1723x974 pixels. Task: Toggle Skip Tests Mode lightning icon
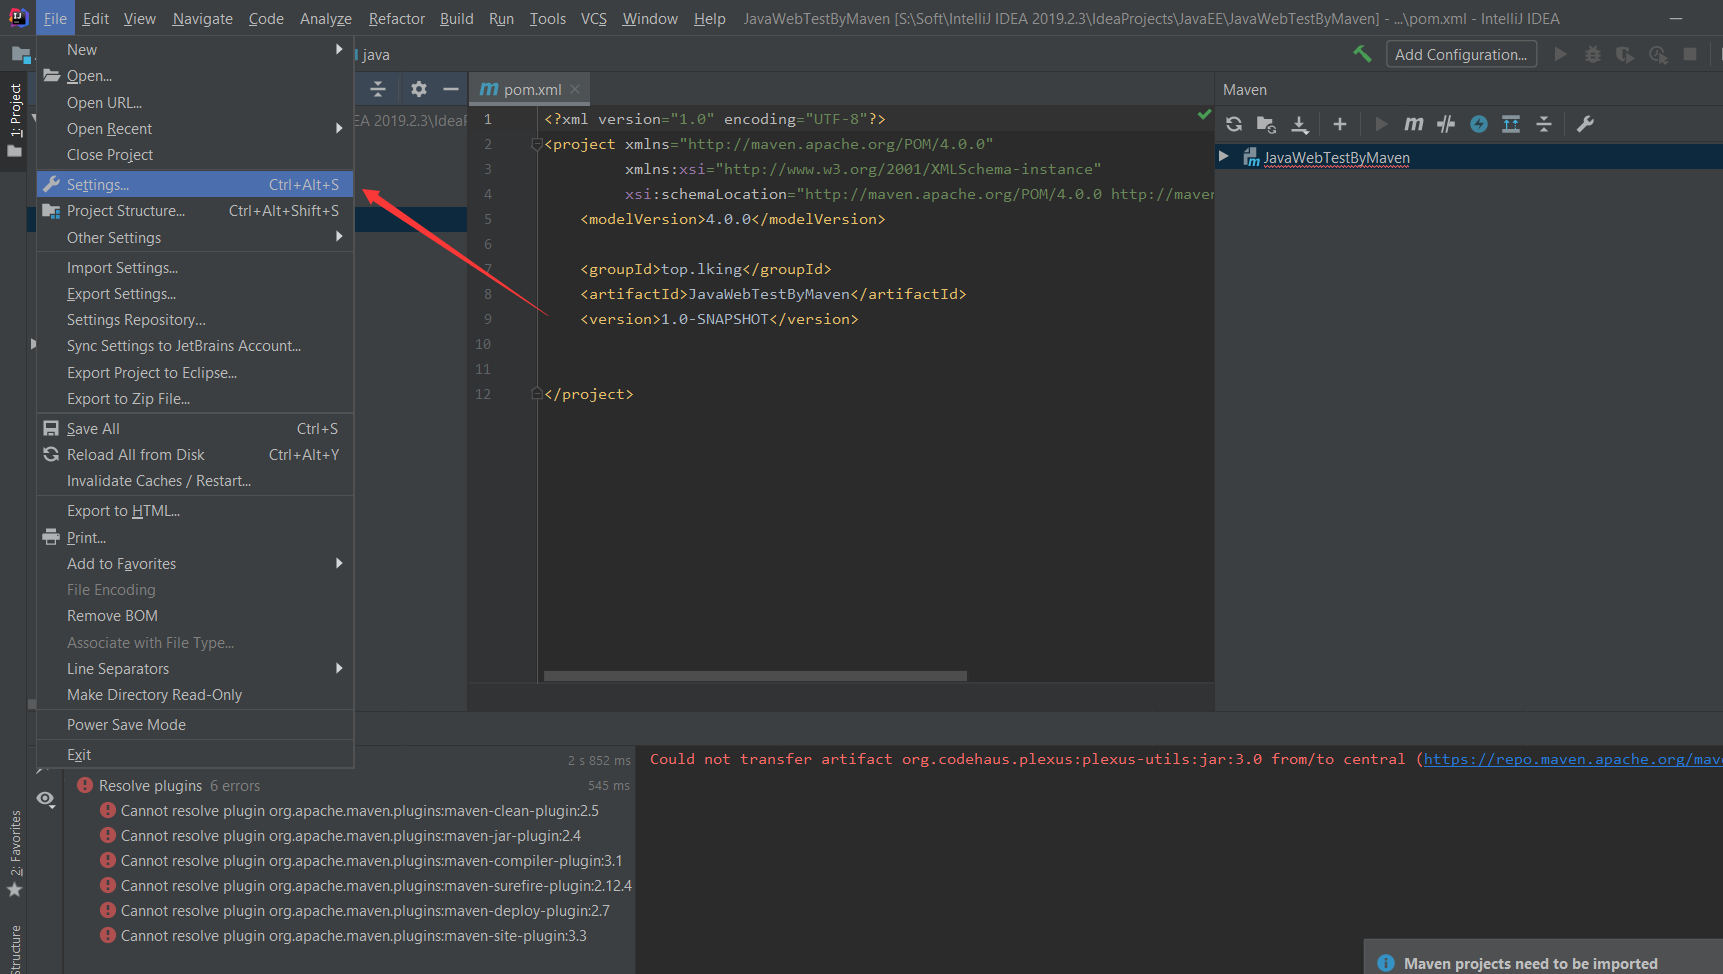[x=1479, y=124]
